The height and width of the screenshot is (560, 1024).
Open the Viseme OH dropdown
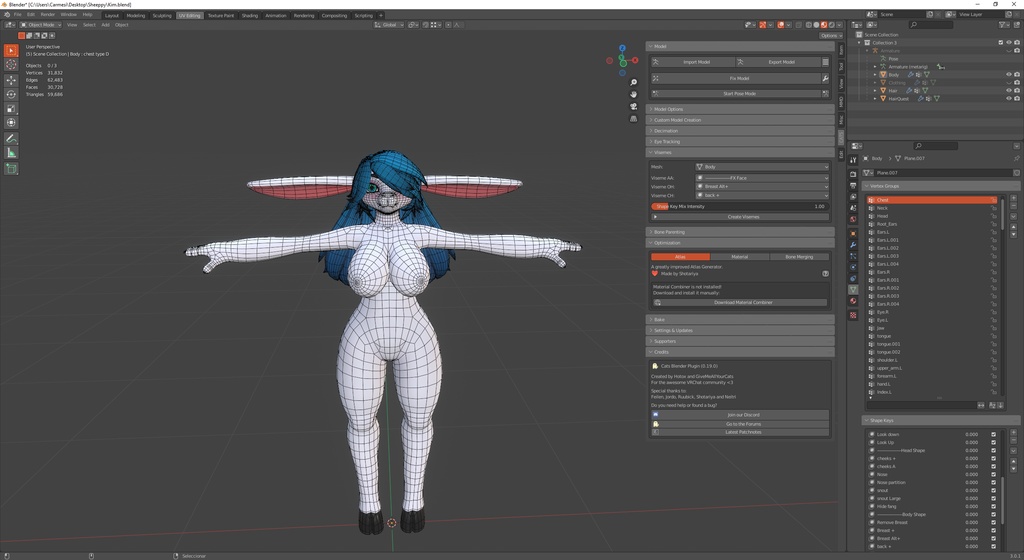(762, 187)
